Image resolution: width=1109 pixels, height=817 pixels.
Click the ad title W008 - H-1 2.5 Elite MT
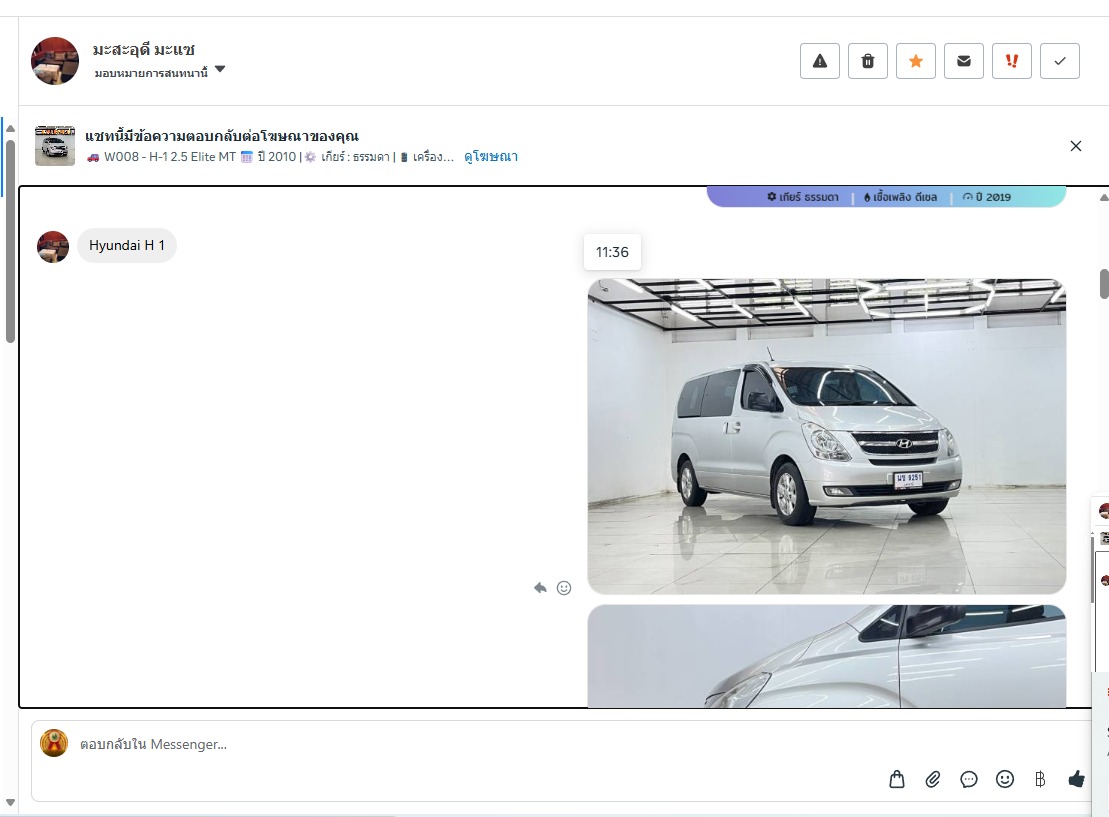point(170,156)
